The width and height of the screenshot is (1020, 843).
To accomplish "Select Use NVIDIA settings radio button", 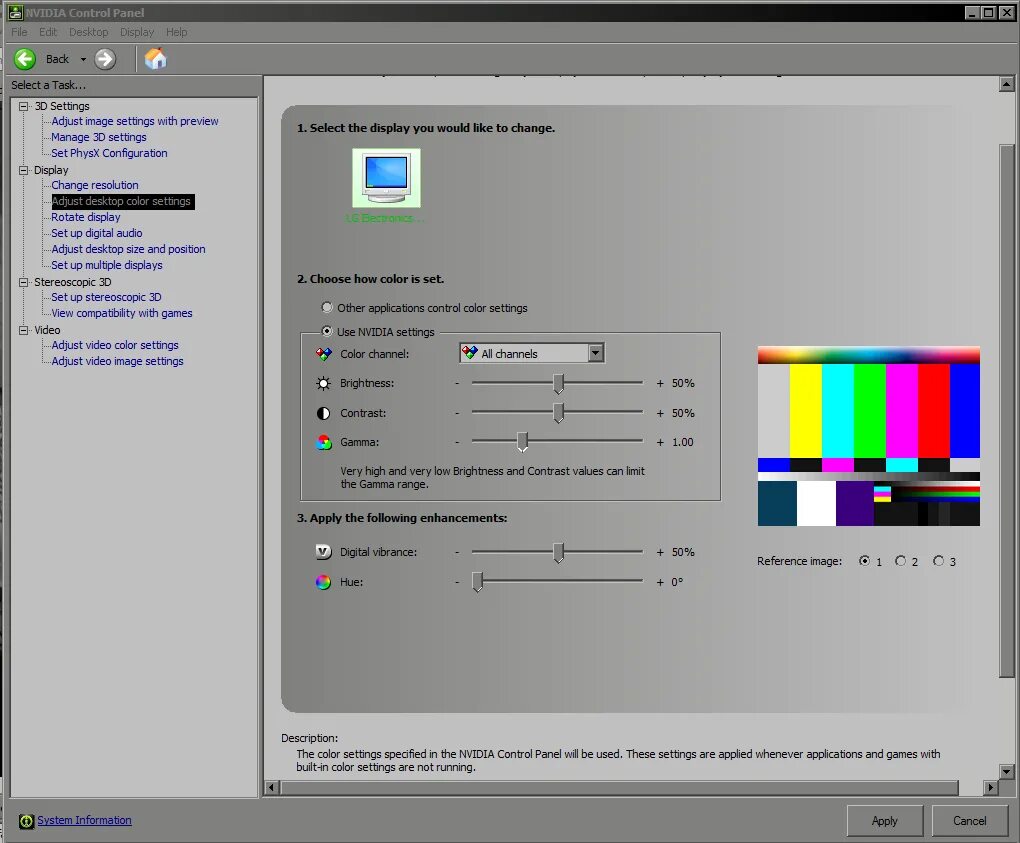I will 327,331.
